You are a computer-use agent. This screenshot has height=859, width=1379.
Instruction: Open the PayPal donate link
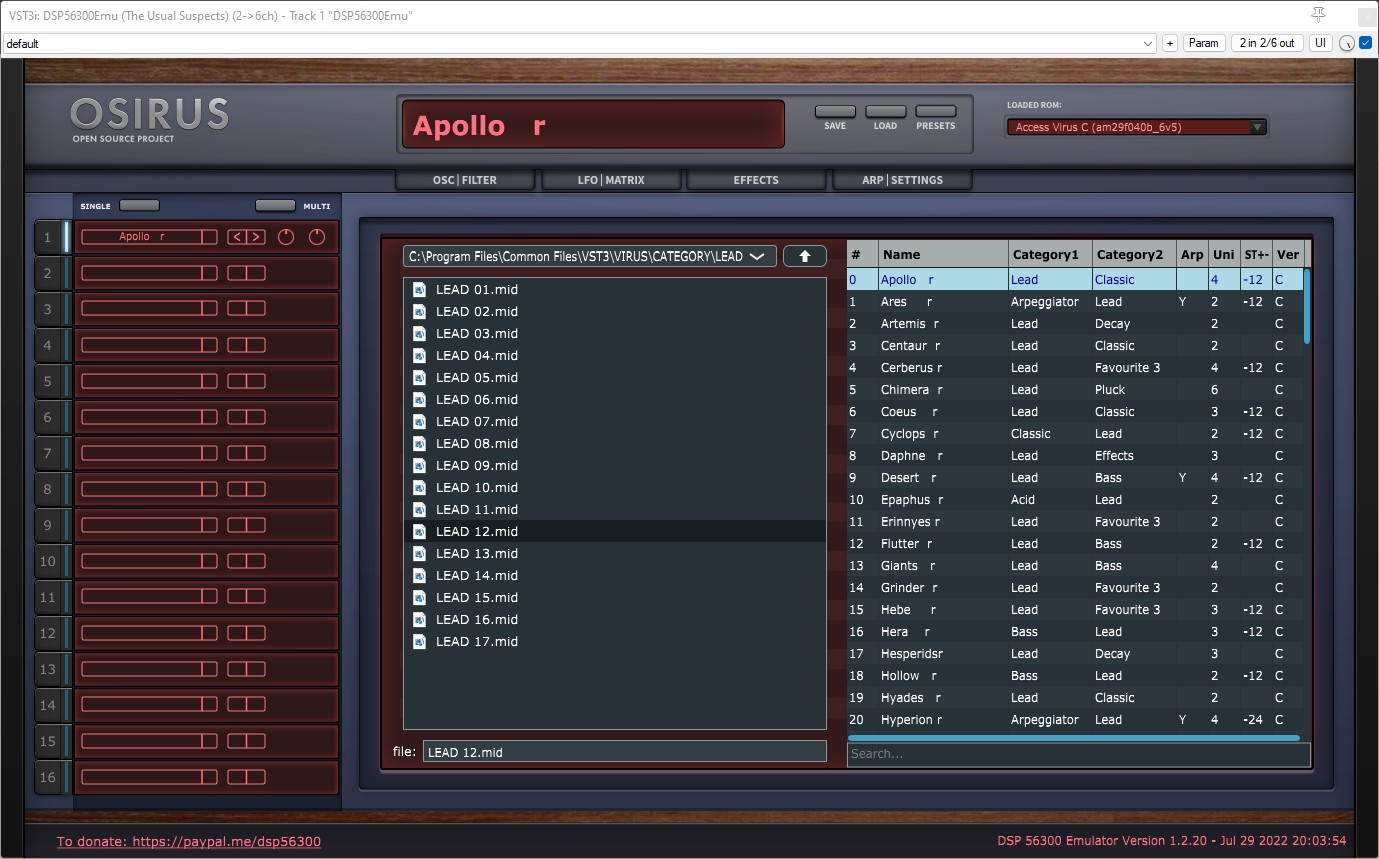189,842
